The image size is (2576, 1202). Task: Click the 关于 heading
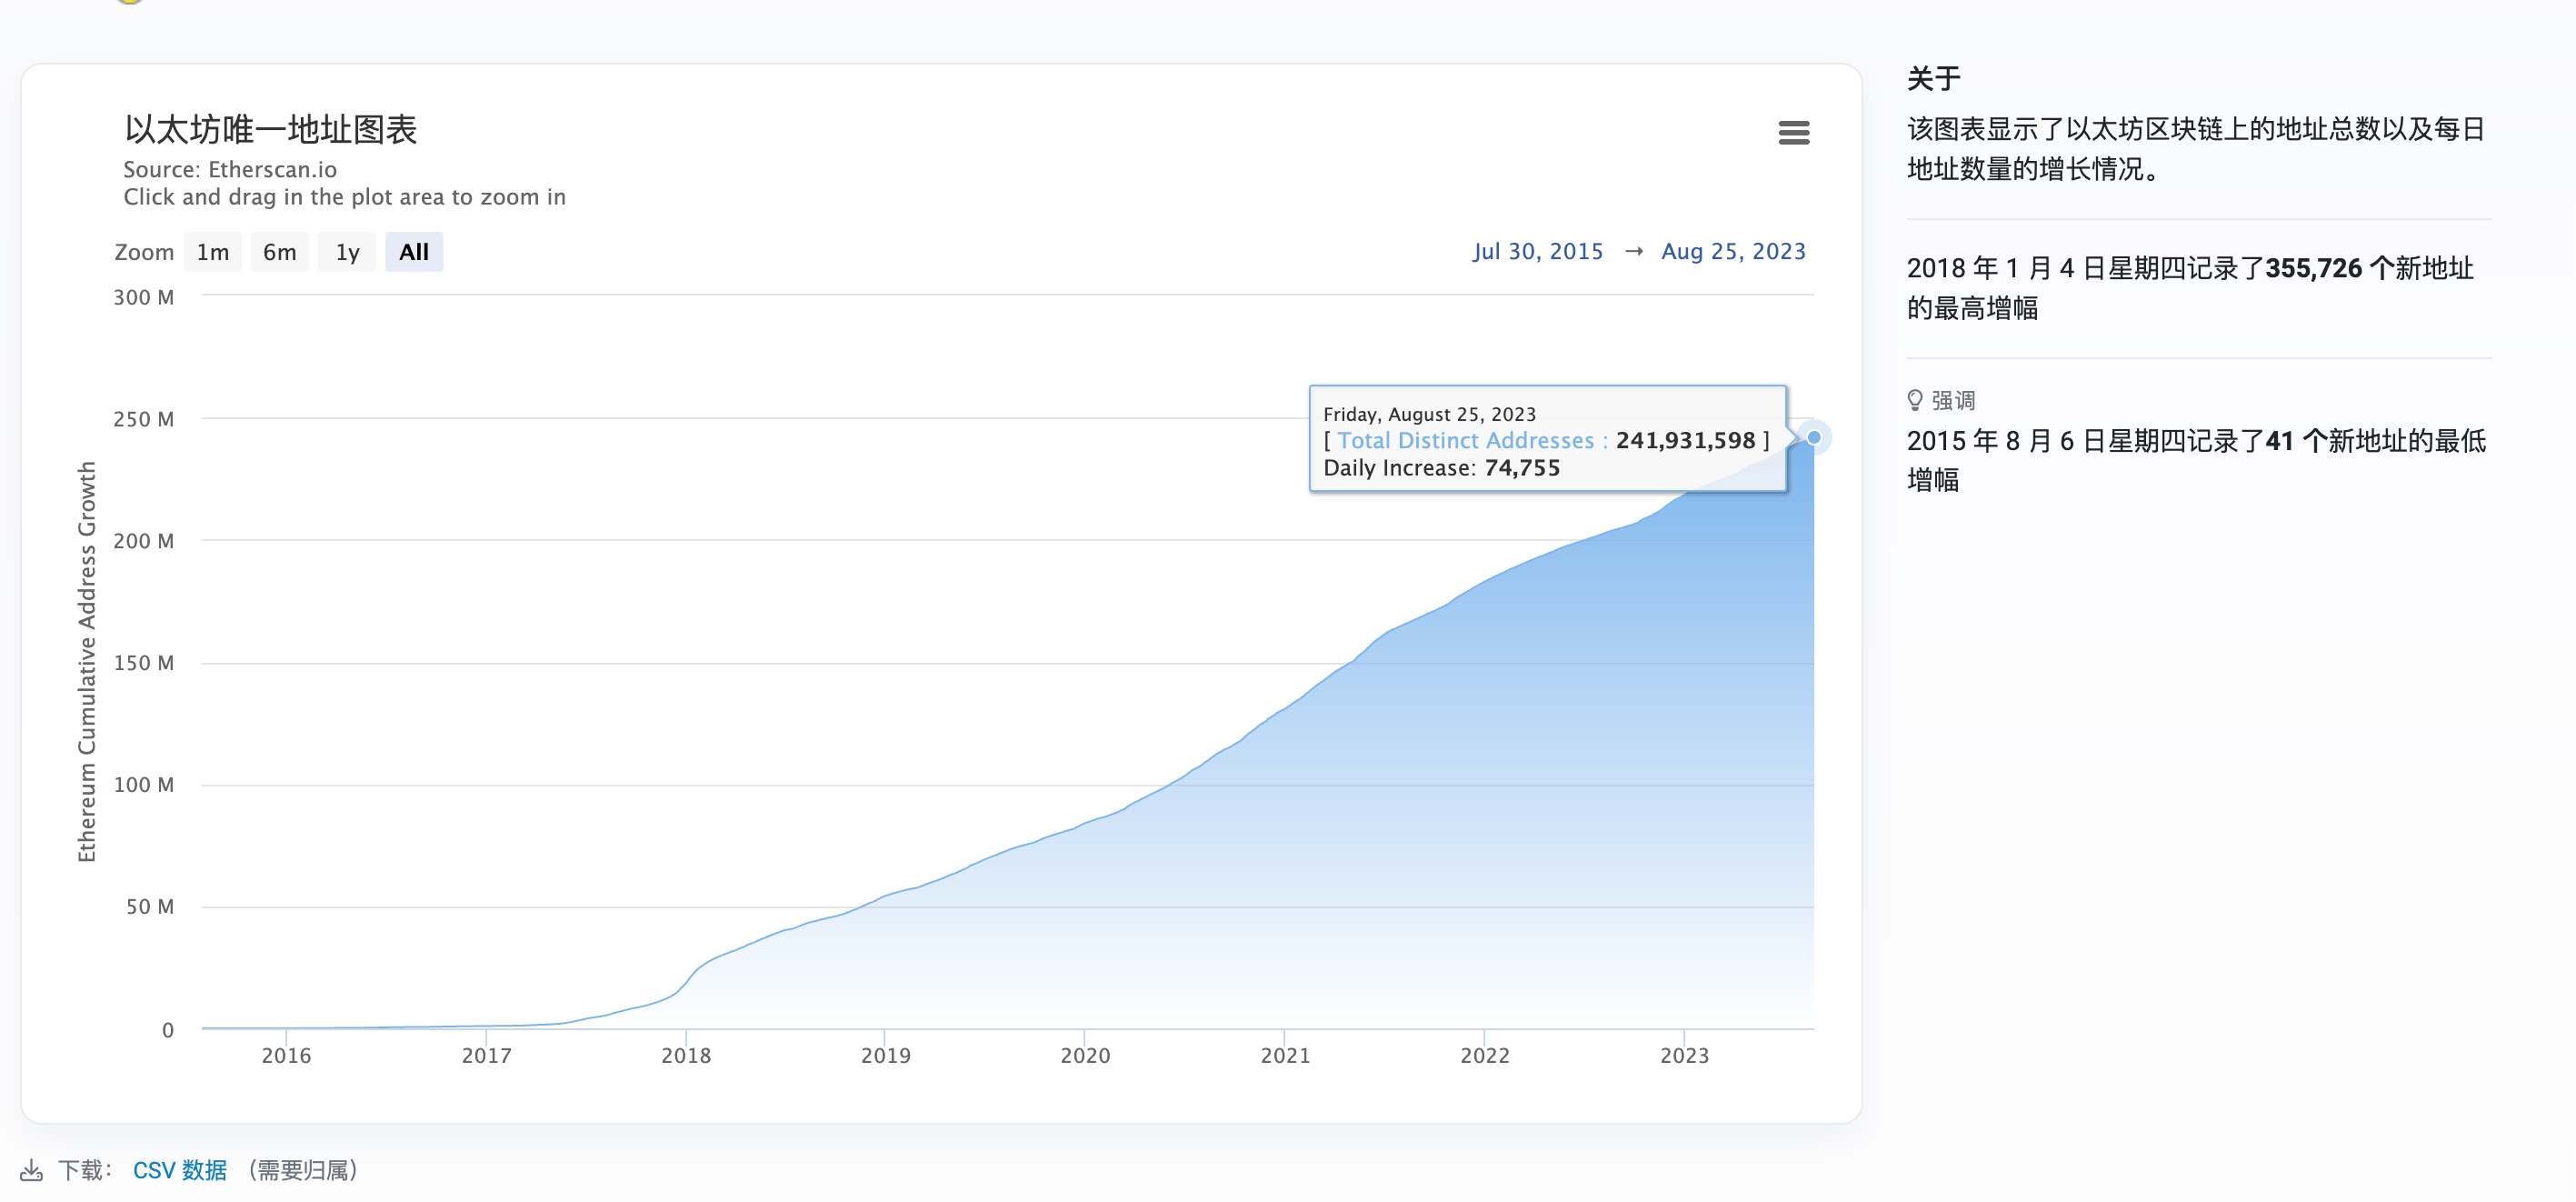(x=1933, y=78)
